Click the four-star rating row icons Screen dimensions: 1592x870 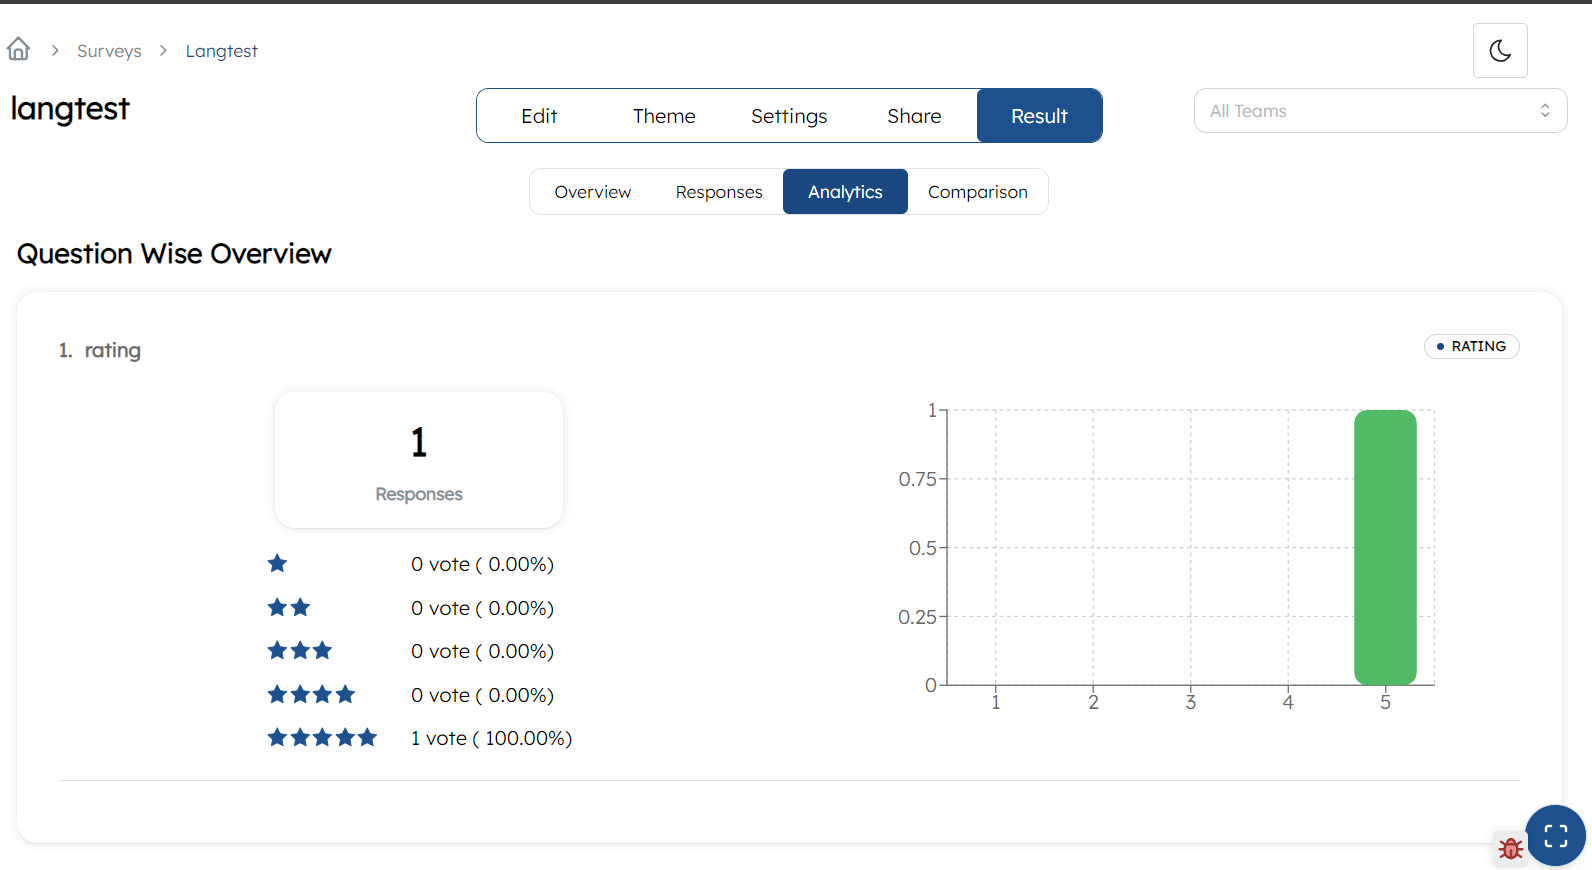point(311,694)
